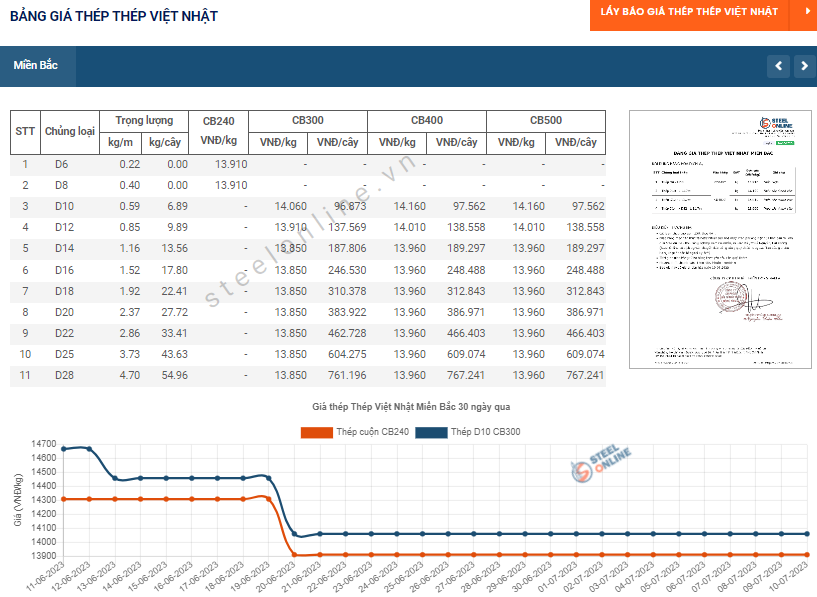Viewport: 817px width, 597px height.
Task: Click the next region arrow button
Action: tap(805, 66)
